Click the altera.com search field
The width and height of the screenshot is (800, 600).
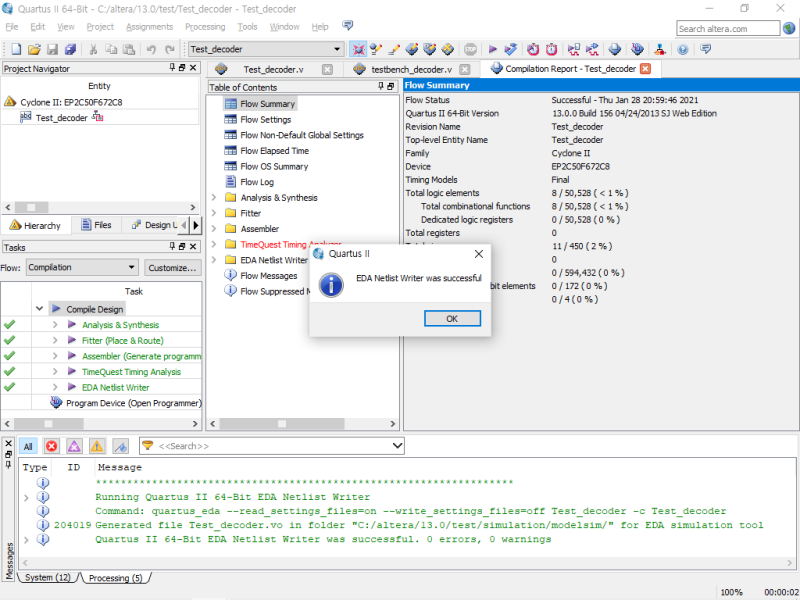pos(730,28)
